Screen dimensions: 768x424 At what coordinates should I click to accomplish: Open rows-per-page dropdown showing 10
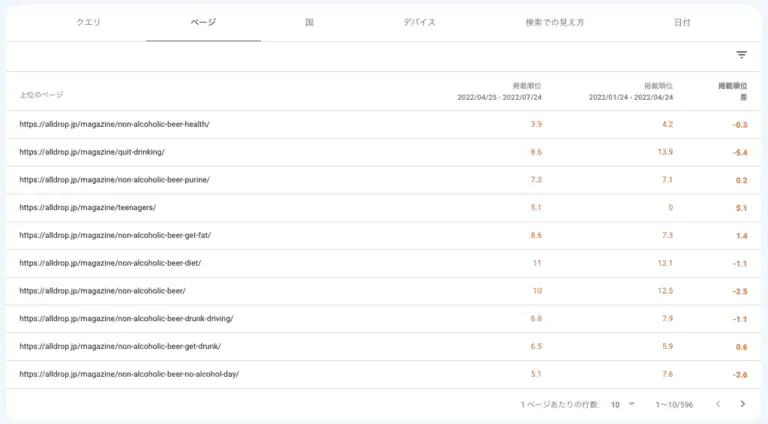(x=623, y=404)
